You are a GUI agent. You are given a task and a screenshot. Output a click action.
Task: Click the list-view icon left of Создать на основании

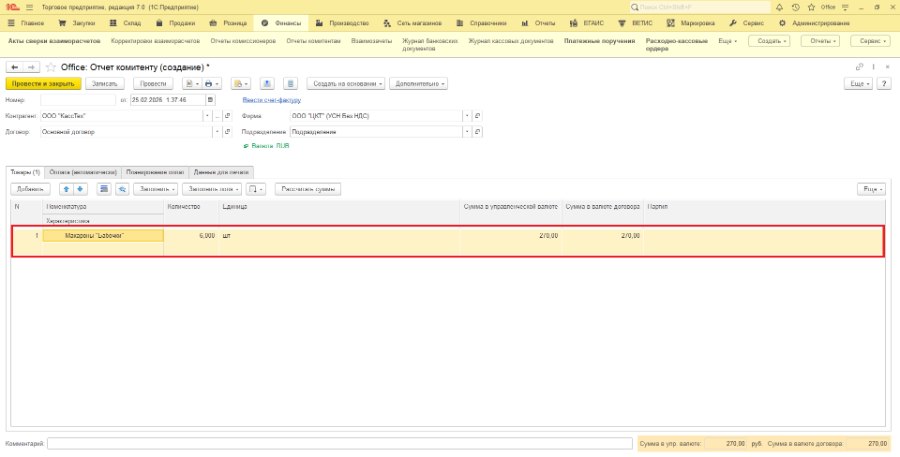pos(290,84)
